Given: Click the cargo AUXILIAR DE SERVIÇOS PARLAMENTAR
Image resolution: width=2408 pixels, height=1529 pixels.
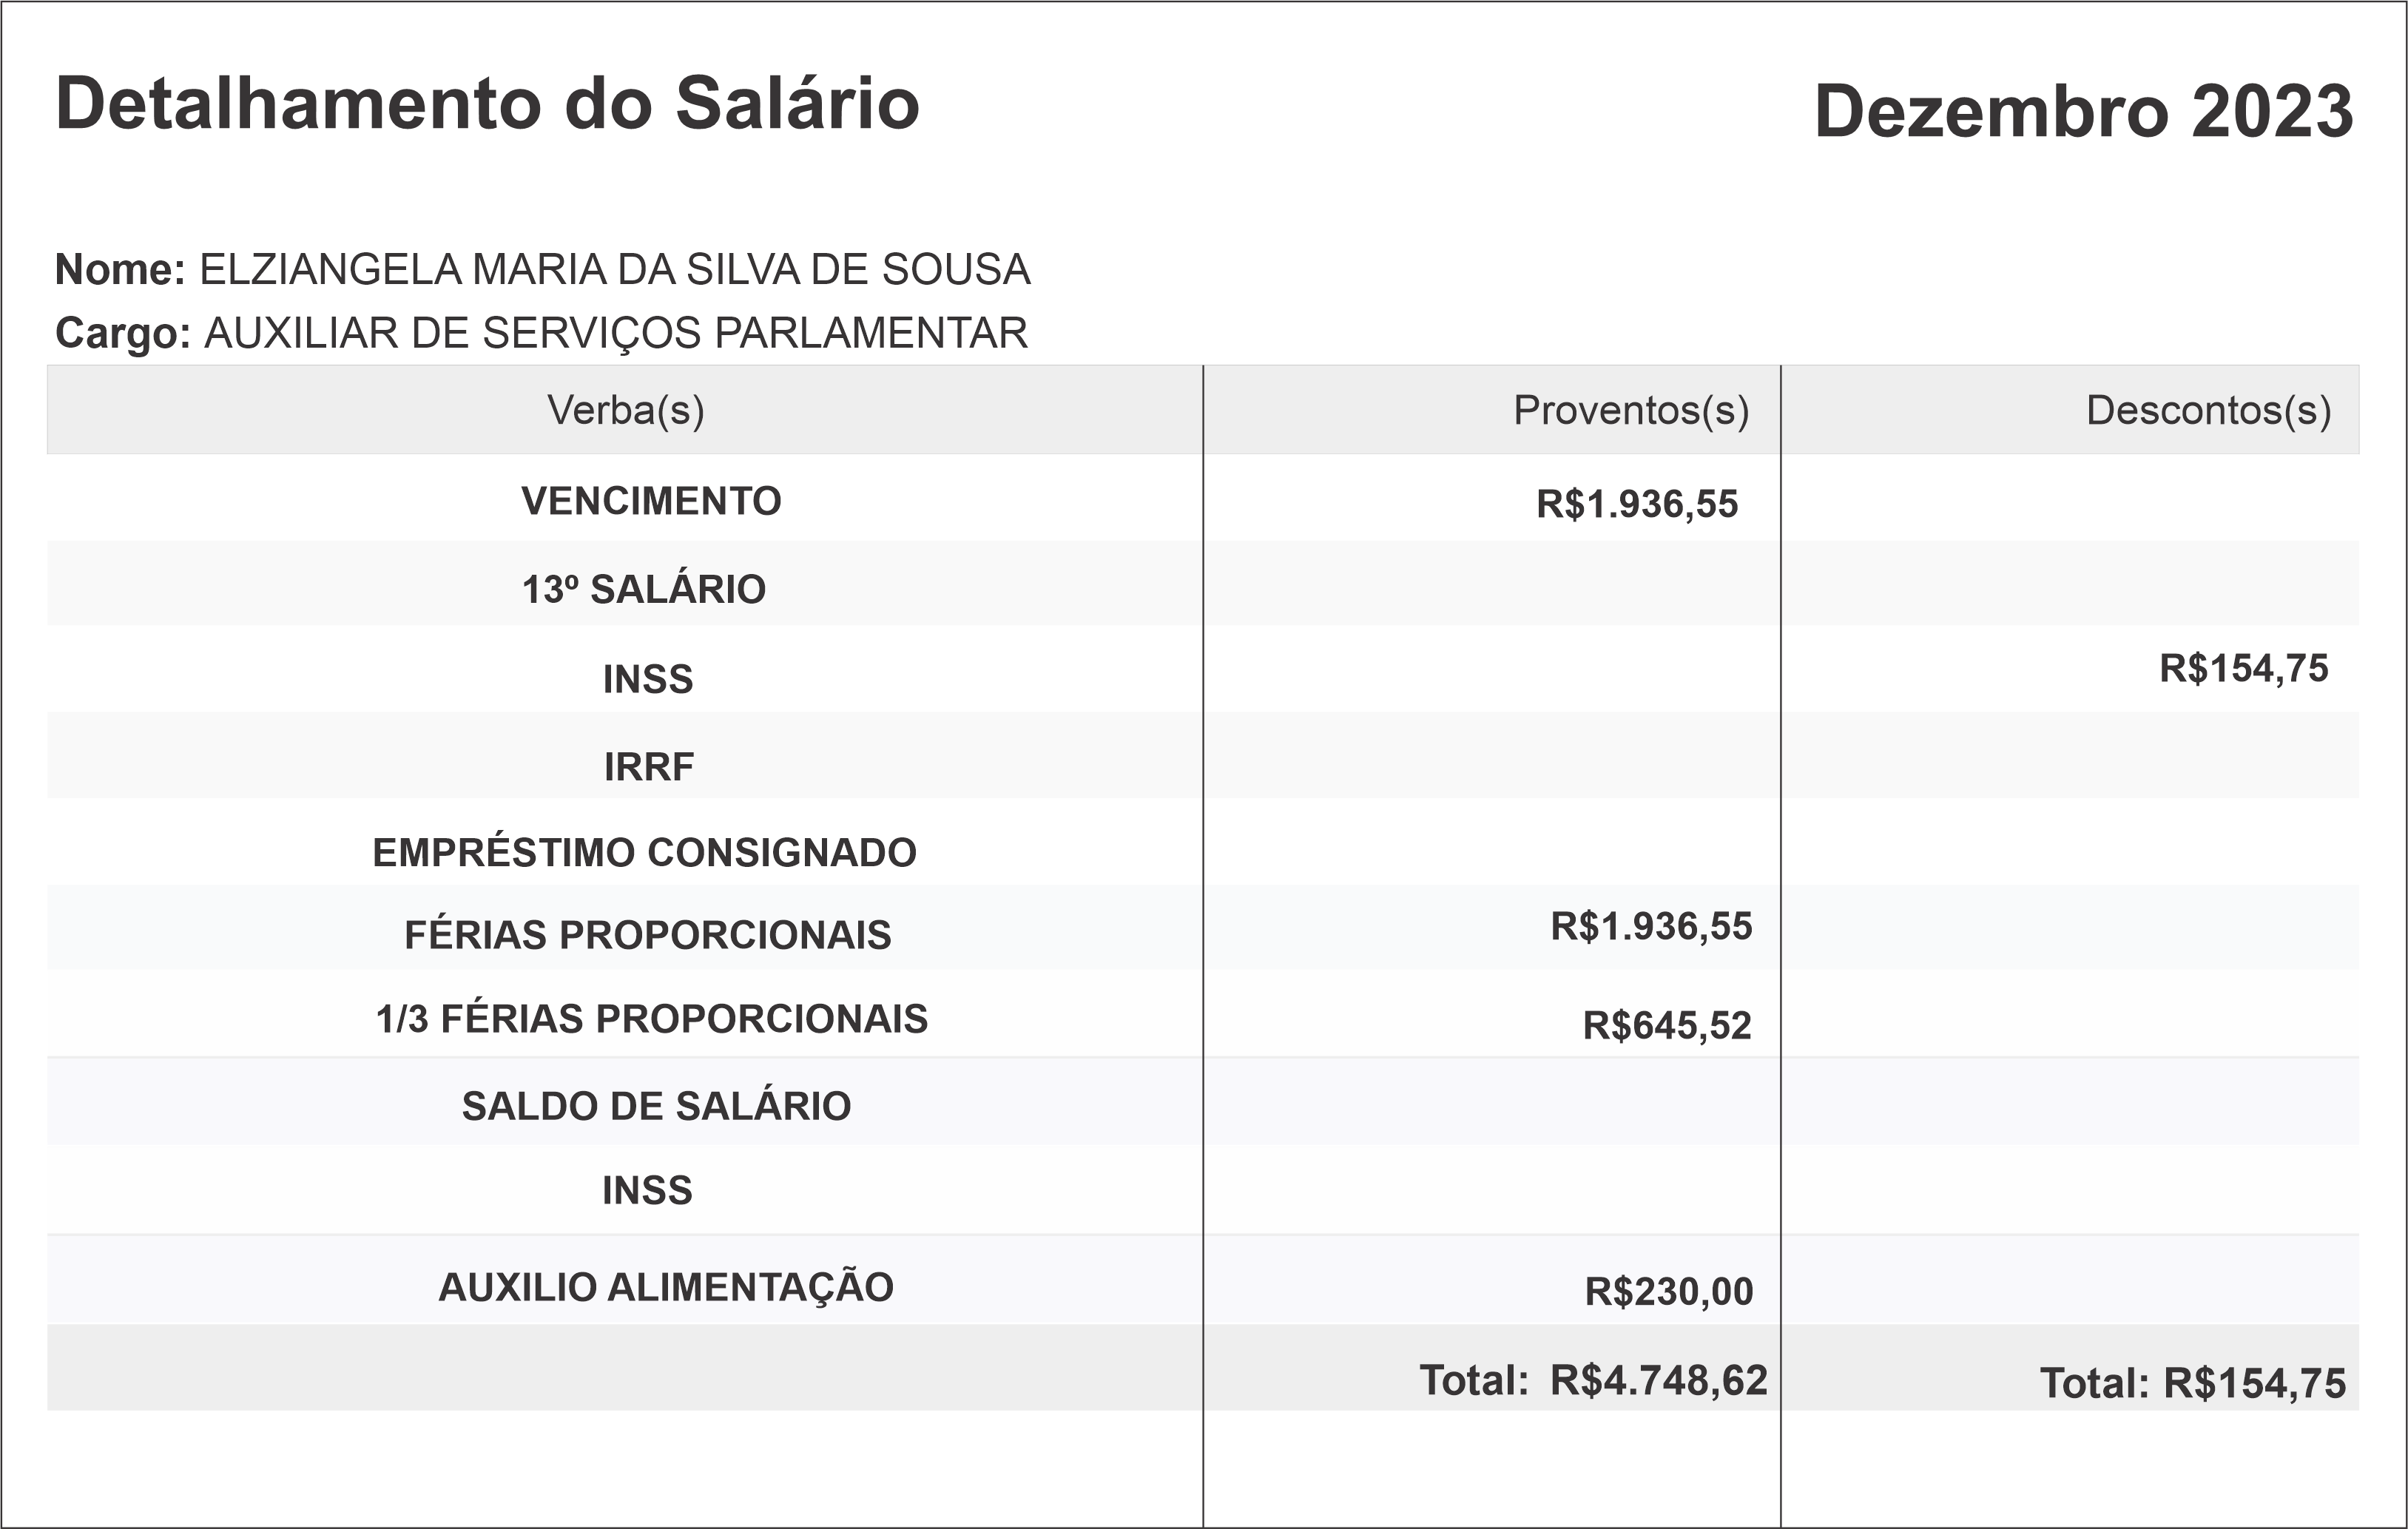Looking at the screenshot, I should pos(615,333).
